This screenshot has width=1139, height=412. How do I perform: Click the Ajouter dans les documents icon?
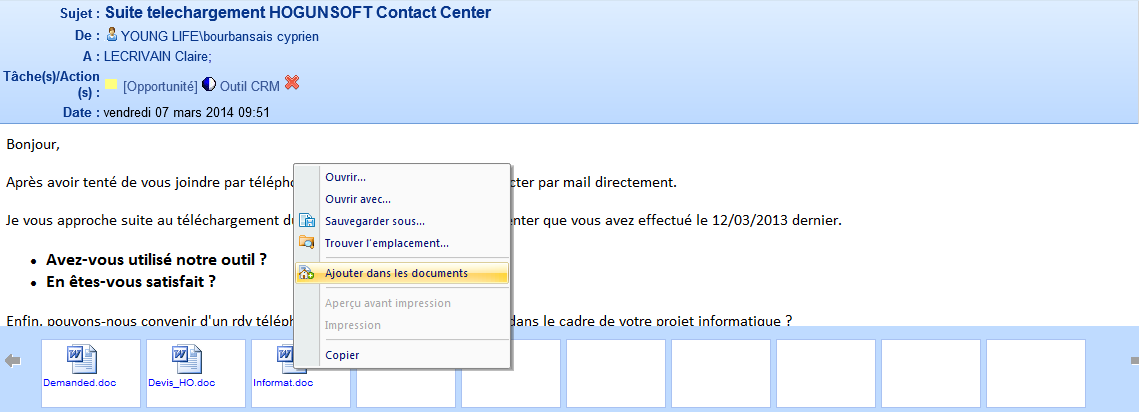click(x=307, y=274)
